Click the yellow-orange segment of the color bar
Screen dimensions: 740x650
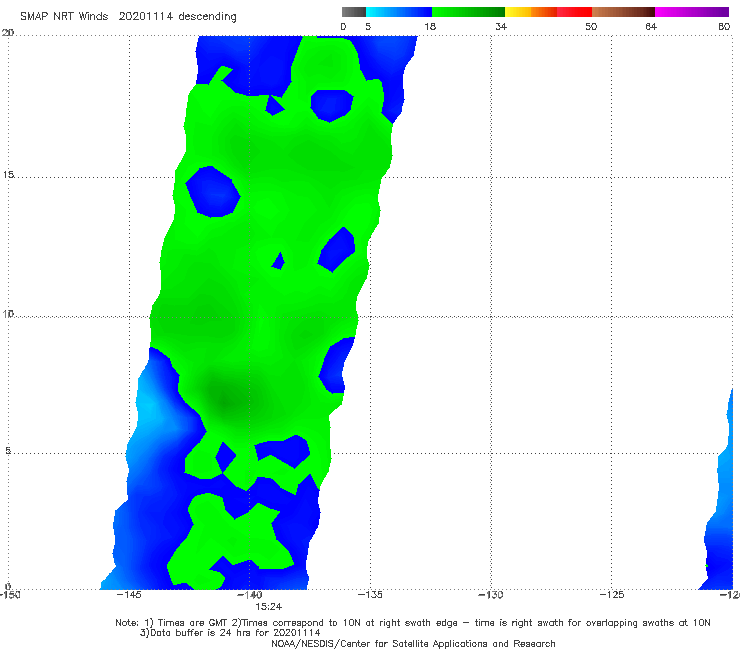pos(531,12)
